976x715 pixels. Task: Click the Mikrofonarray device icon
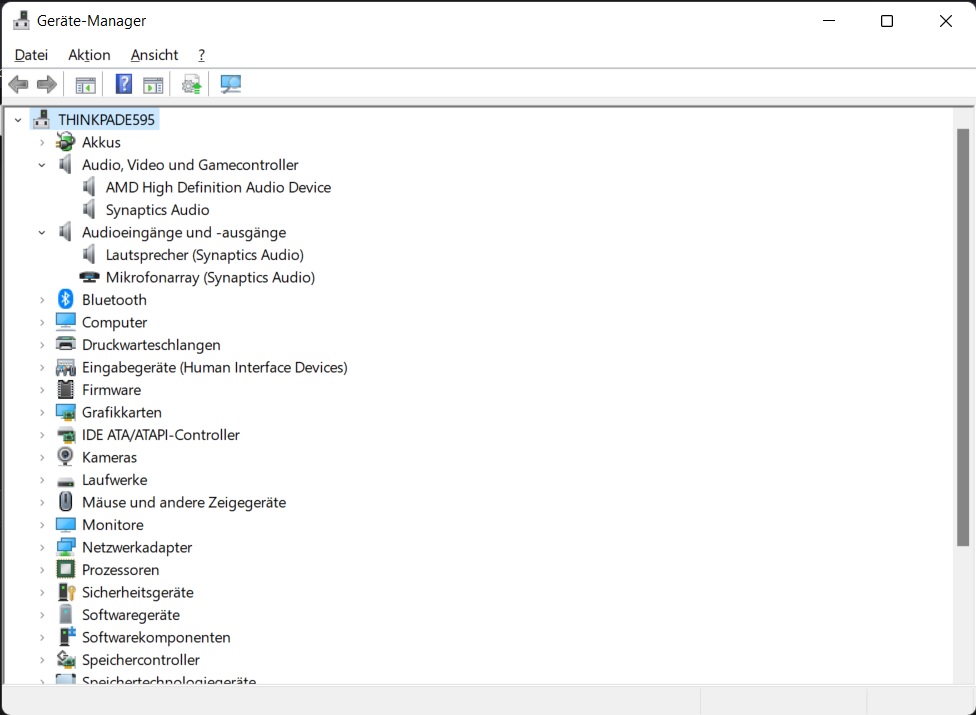89,277
